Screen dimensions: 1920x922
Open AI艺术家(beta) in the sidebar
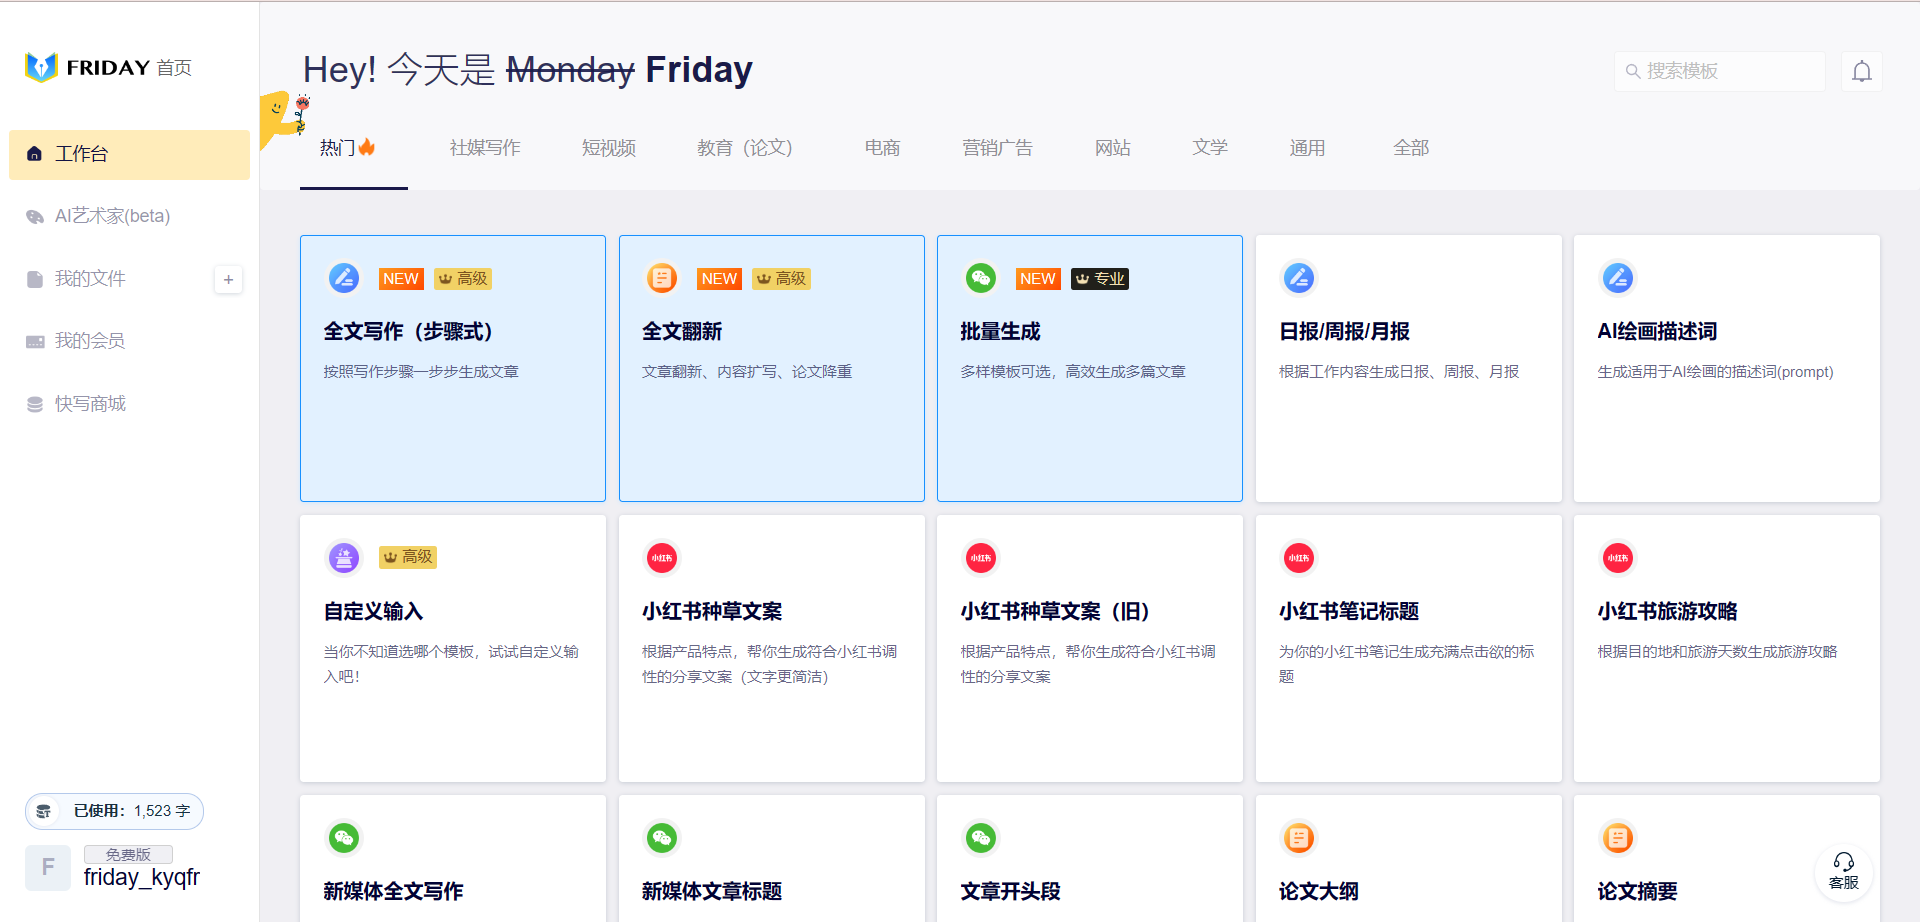pos(112,216)
